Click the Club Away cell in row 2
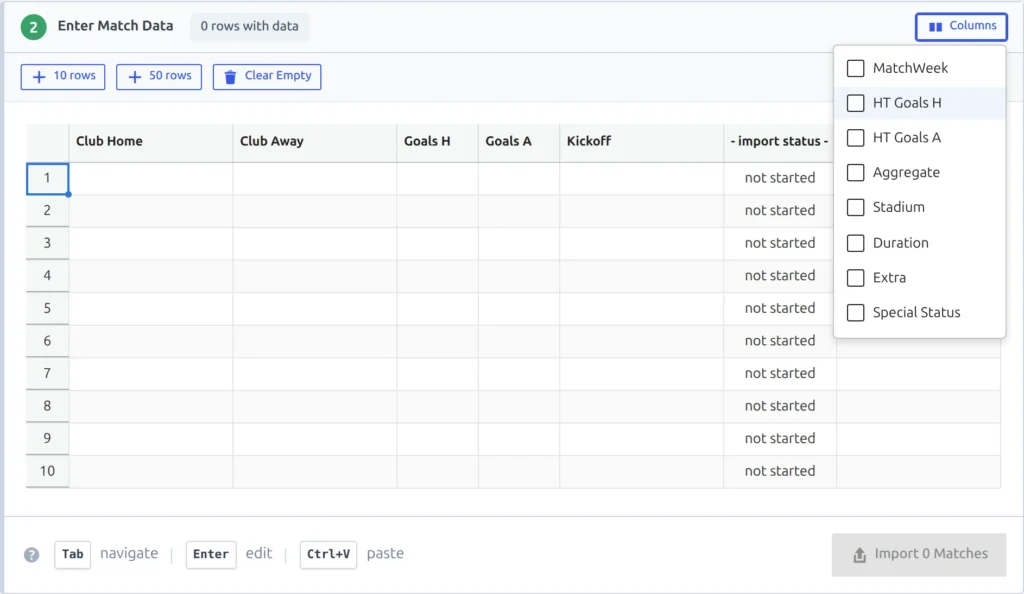 click(315, 211)
